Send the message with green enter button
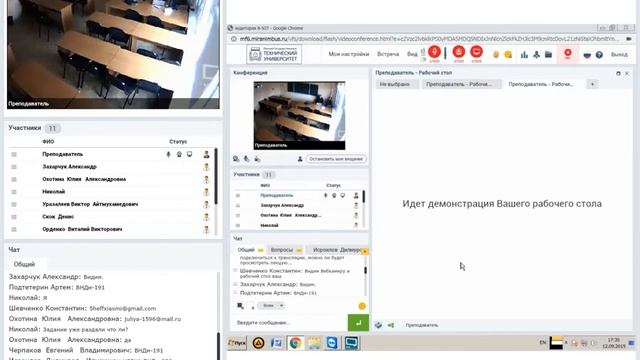Viewport: 640px width, 360px height. 358,323
